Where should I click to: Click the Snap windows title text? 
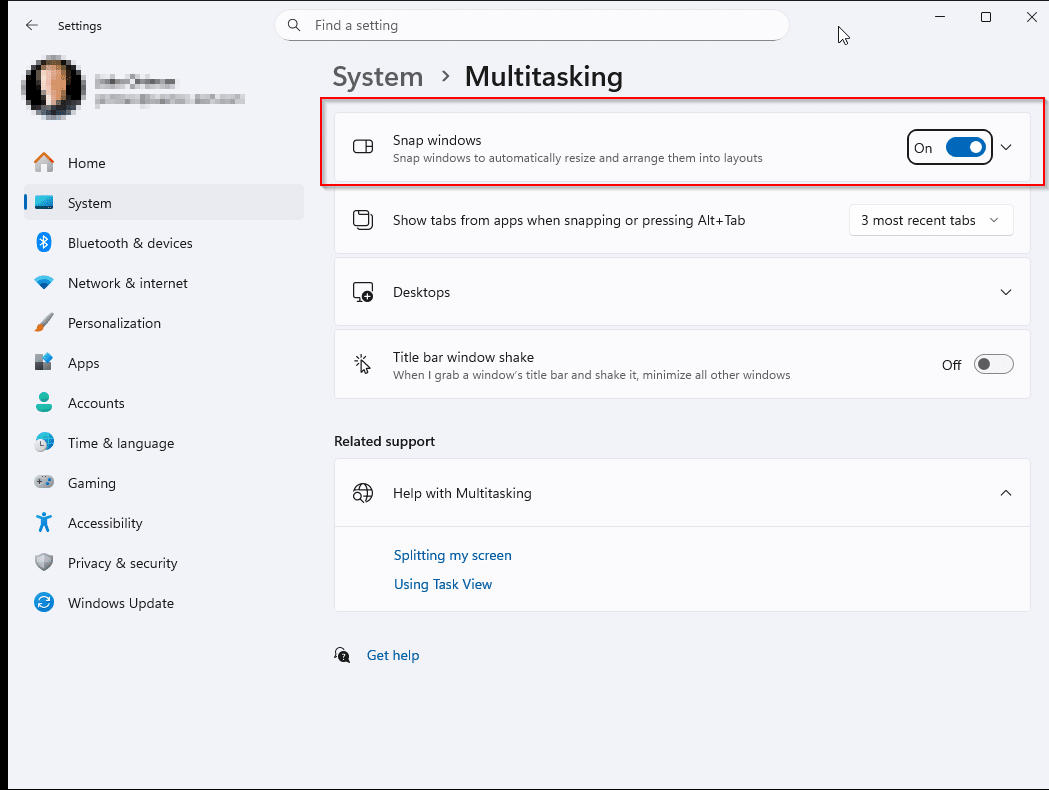pos(437,140)
